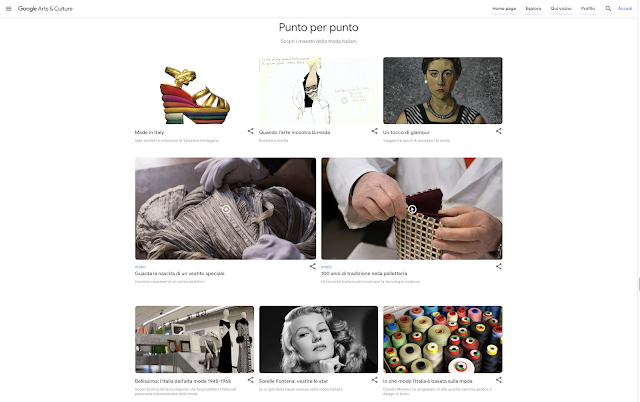This screenshot has width=640, height=402.
Task: Click the Accedi sign-in link
Action: tap(624, 9)
